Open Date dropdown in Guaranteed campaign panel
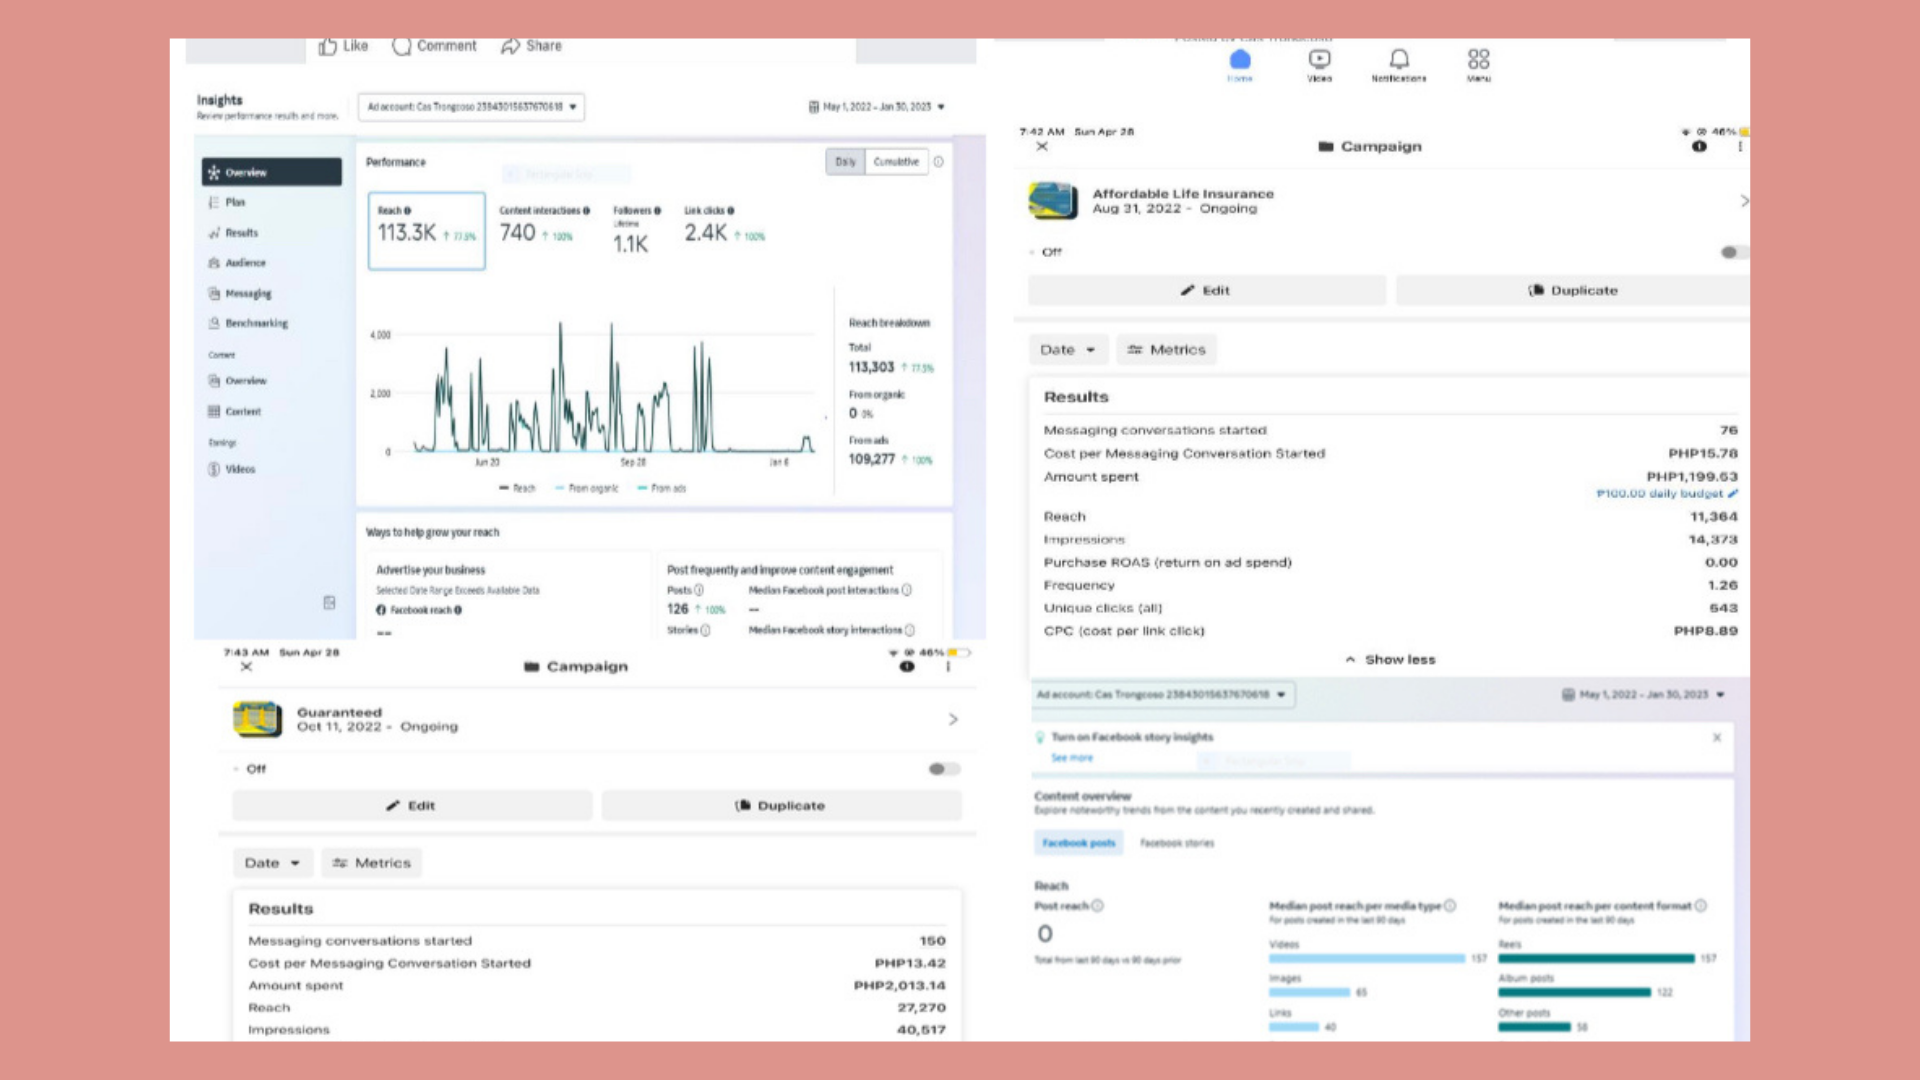 point(273,863)
